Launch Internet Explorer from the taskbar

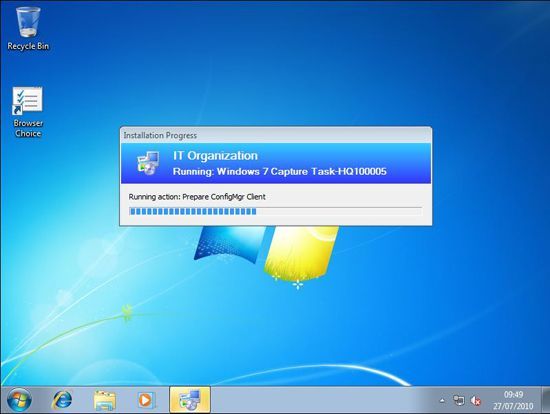click(62, 400)
